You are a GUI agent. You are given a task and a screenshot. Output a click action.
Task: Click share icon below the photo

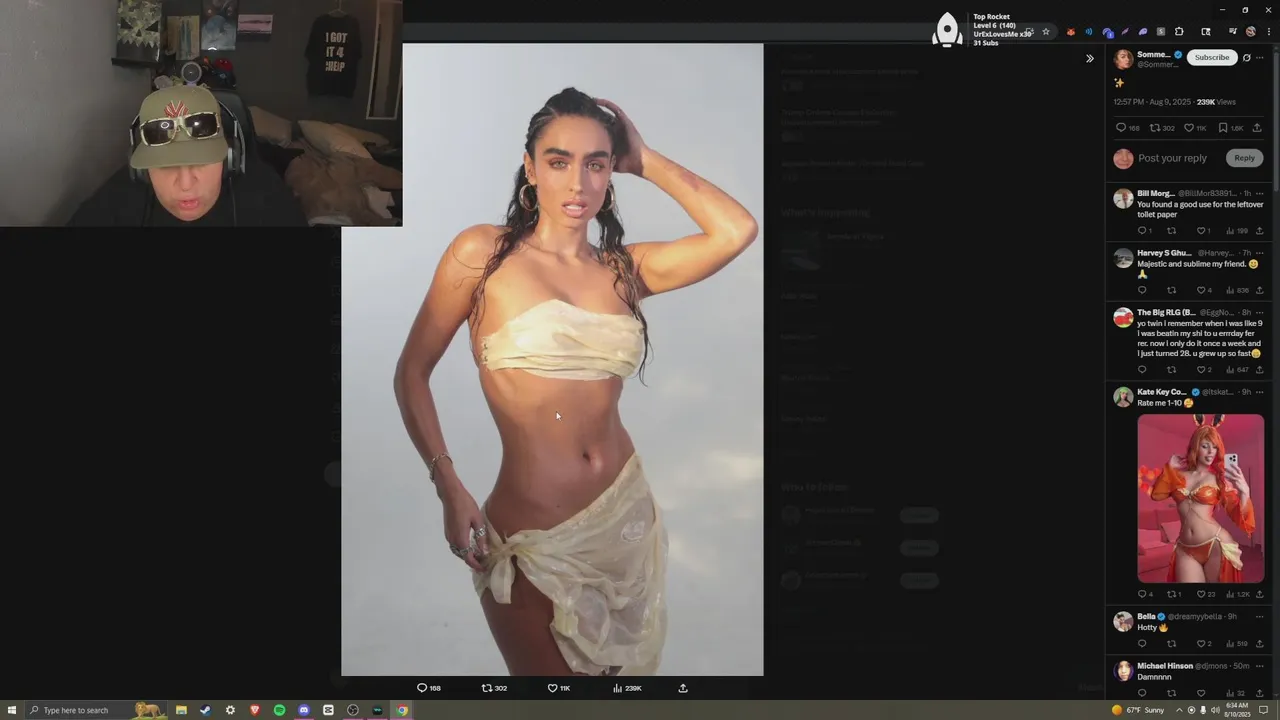pos(683,688)
